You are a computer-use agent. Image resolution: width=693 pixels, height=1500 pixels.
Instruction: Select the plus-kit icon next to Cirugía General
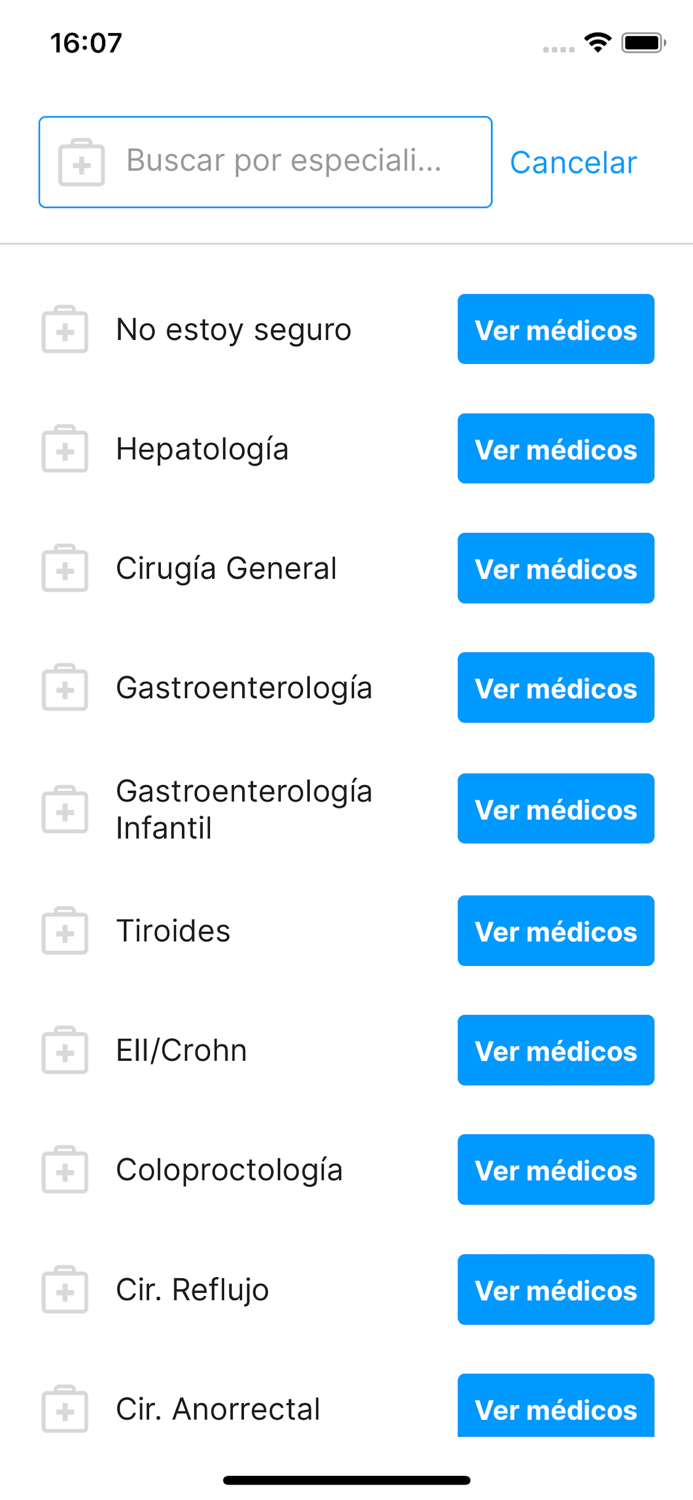(x=64, y=568)
